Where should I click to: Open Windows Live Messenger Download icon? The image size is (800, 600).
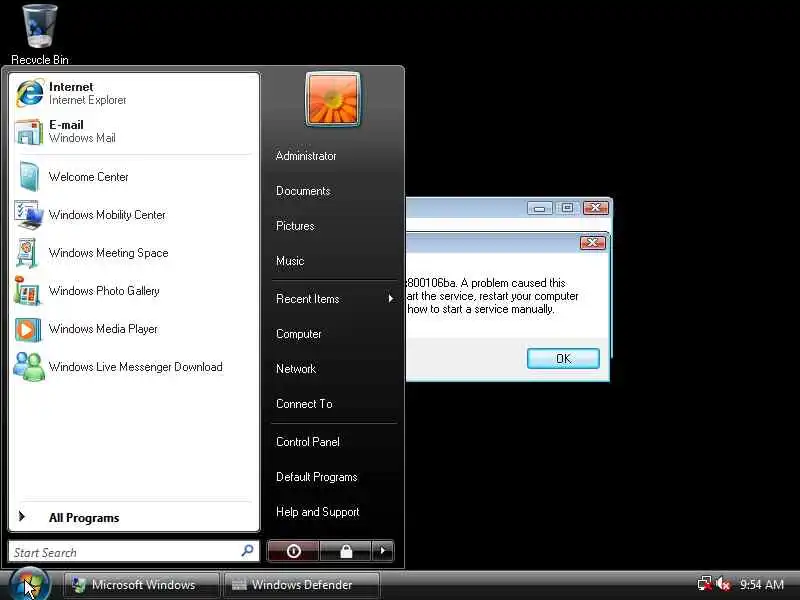coord(29,367)
